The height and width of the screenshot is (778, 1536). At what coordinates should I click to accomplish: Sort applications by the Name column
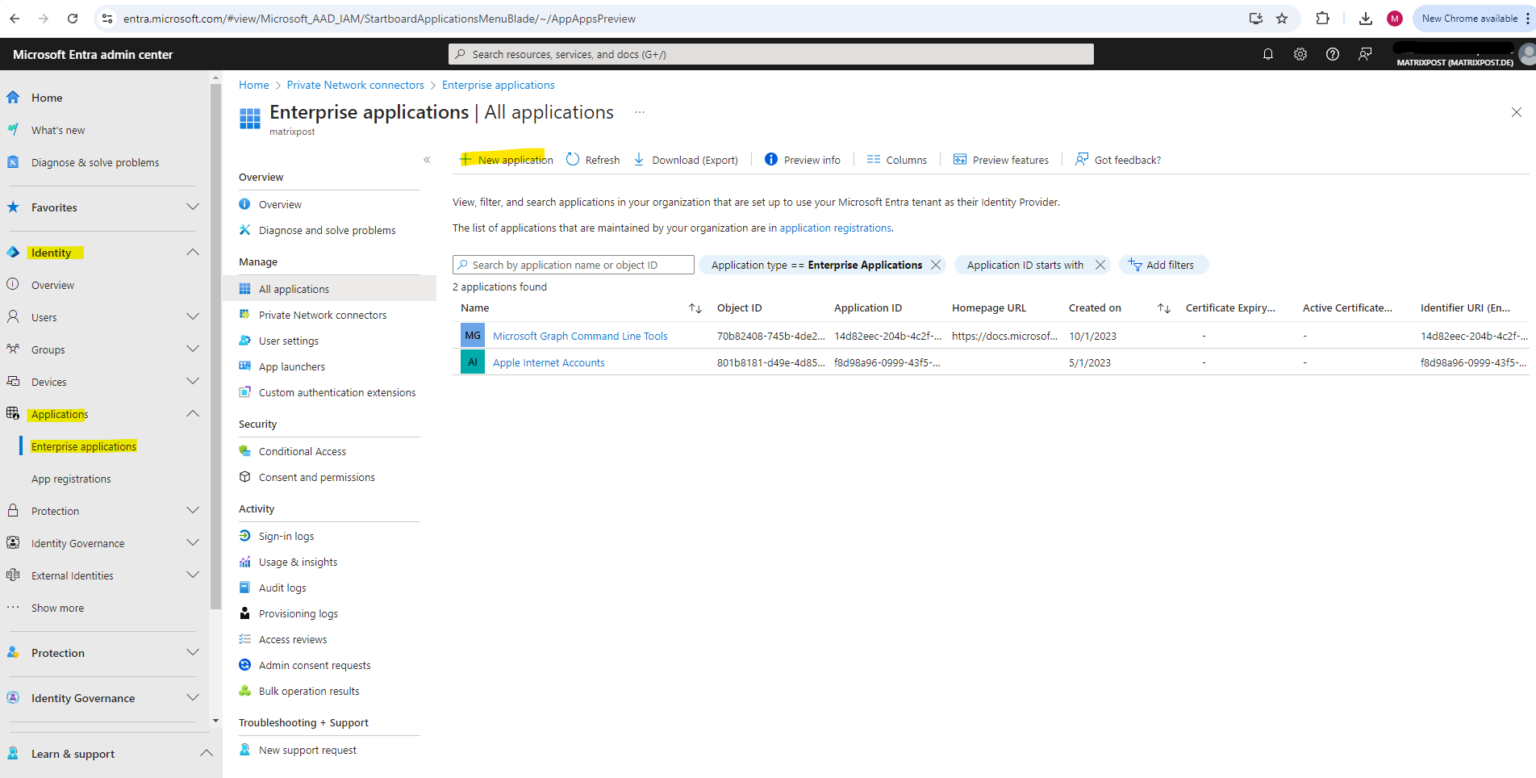696,308
